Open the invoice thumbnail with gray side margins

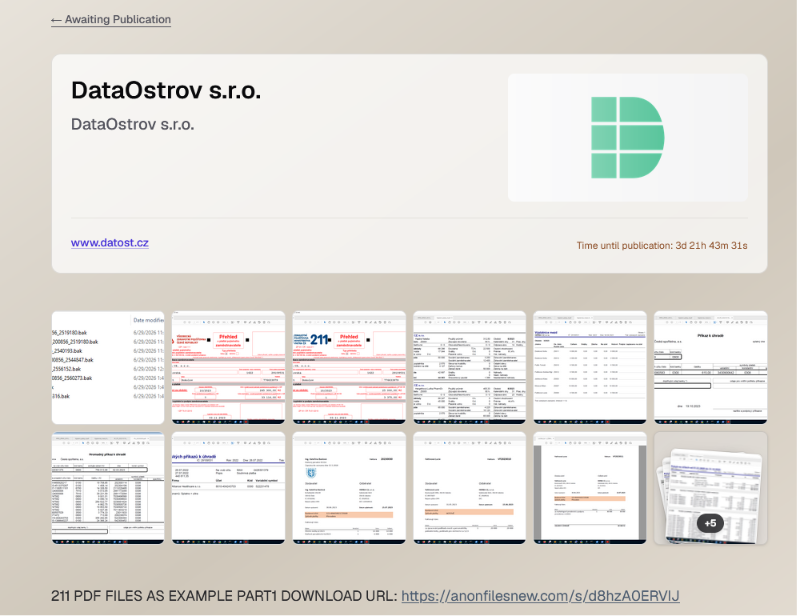click(x=590, y=488)
